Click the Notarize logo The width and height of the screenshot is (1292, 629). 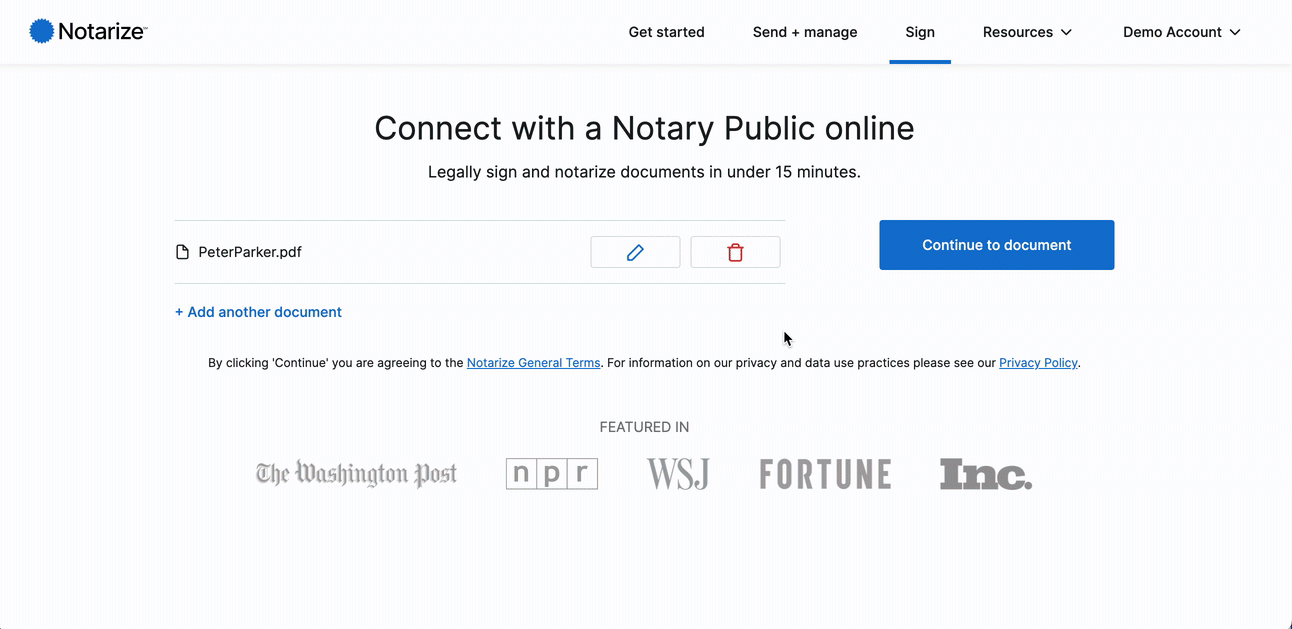[x=88, y=31]
